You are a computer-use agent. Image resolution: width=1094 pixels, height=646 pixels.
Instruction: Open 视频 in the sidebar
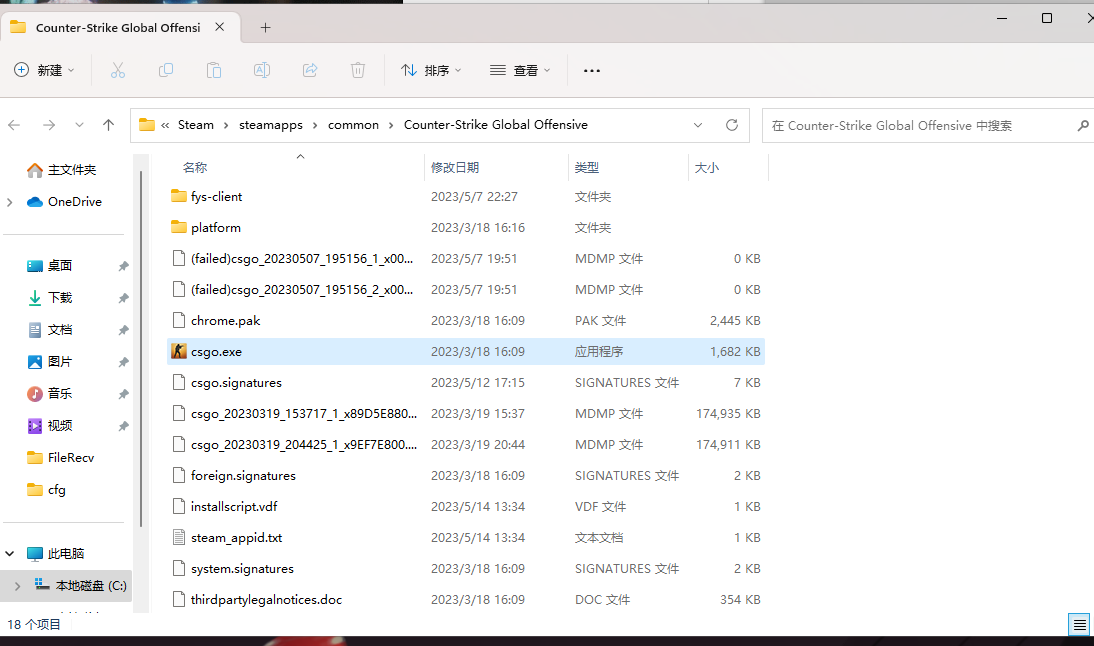[50, 426]
